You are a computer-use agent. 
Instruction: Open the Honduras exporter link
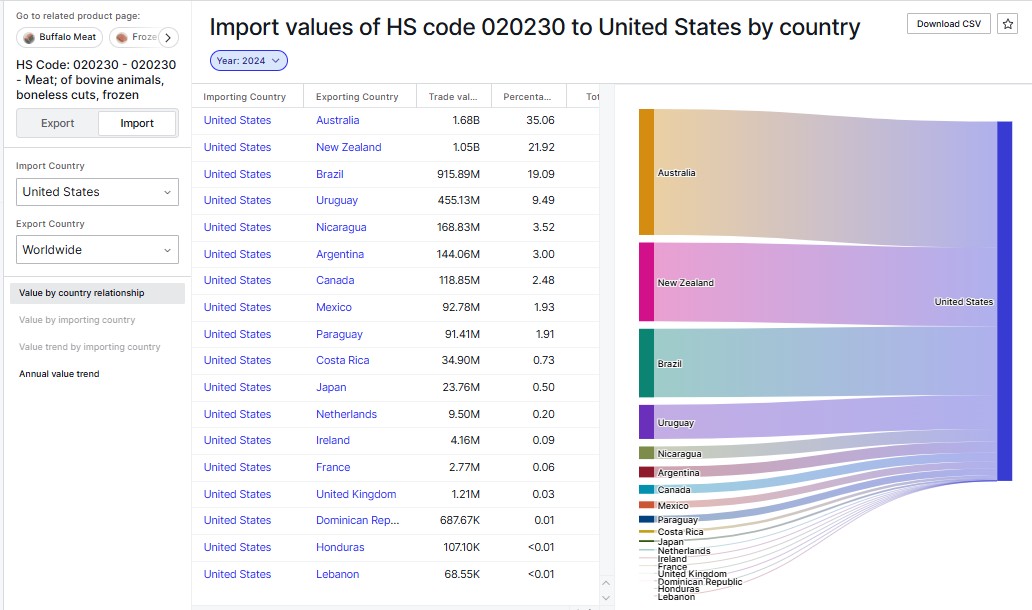(x=340, y=547)
